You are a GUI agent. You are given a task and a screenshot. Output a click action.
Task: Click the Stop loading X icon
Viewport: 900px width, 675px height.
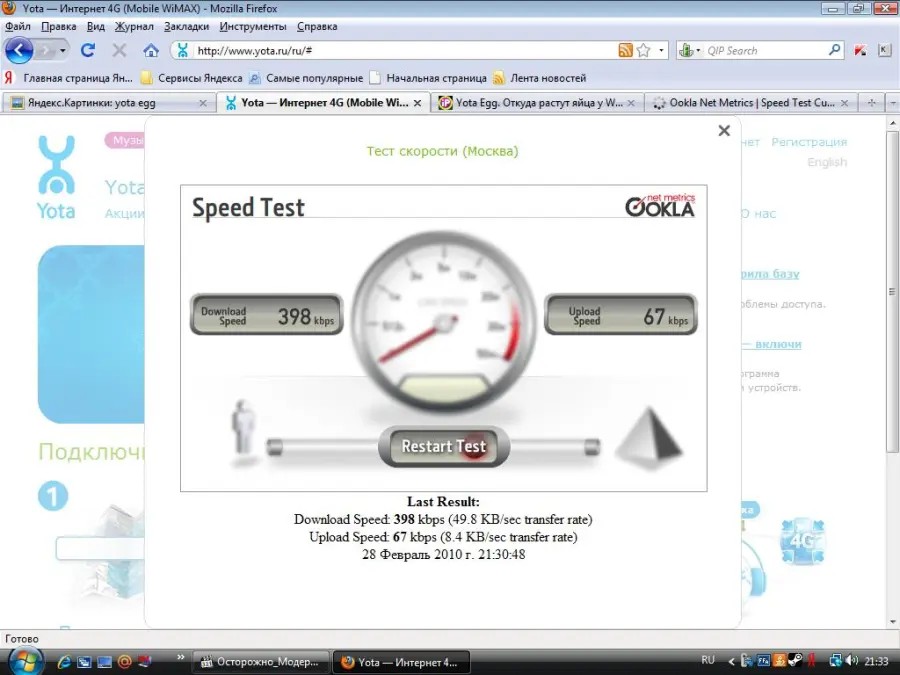click(x=119, y=51)
